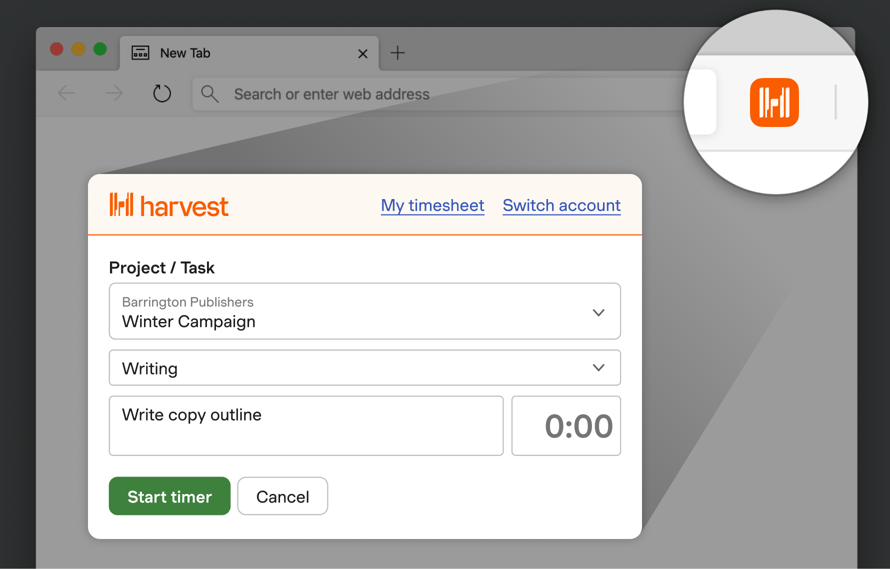This screenshot has height=569, width=890.
Task: Cancel the time entry
Action: click(283, 496)
